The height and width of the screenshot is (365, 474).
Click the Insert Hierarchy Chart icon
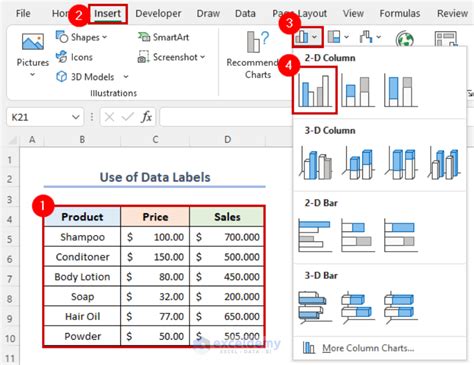point(334,37)
